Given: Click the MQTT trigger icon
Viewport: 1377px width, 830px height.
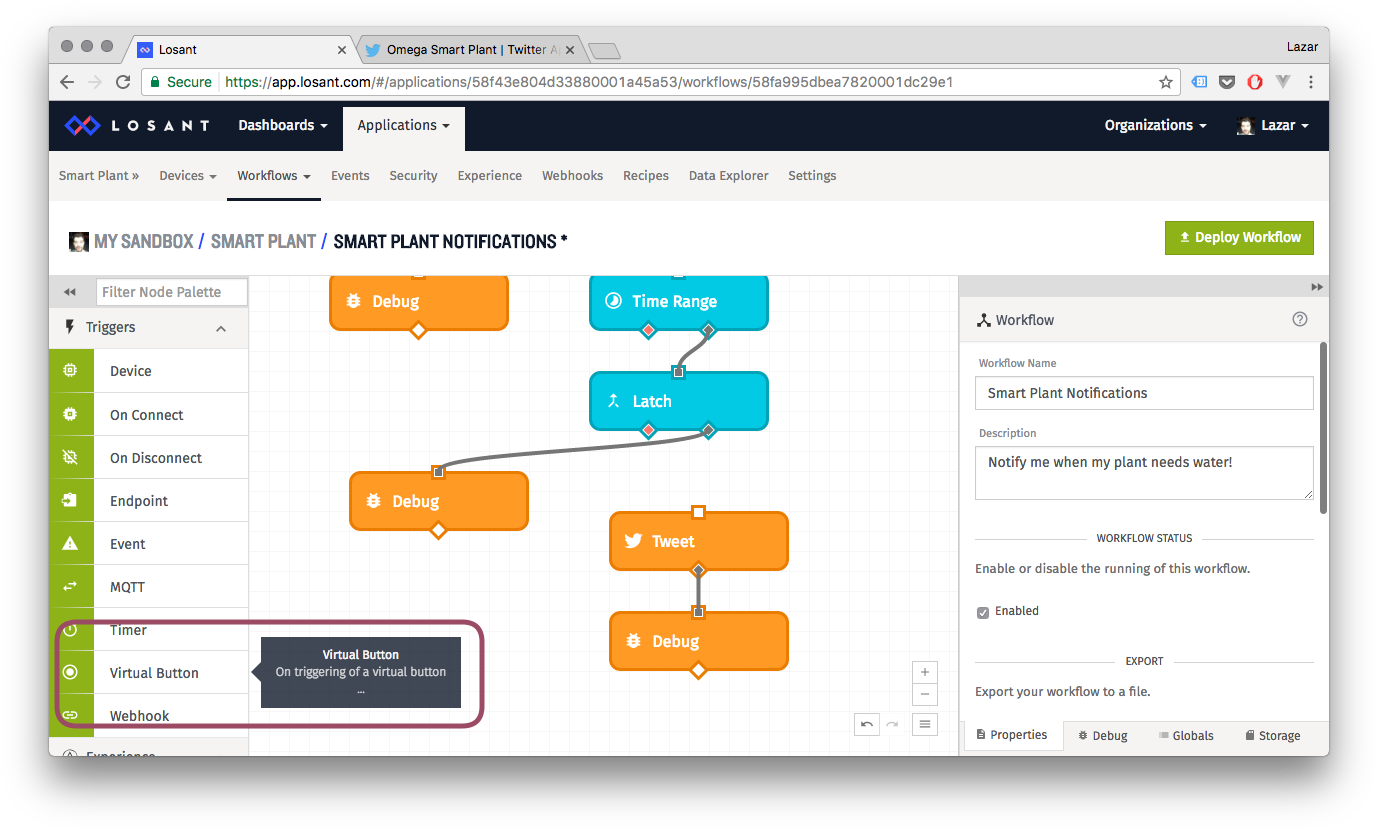Looking at the screenshot, I should pyautogui.click(x=70, y=587).
